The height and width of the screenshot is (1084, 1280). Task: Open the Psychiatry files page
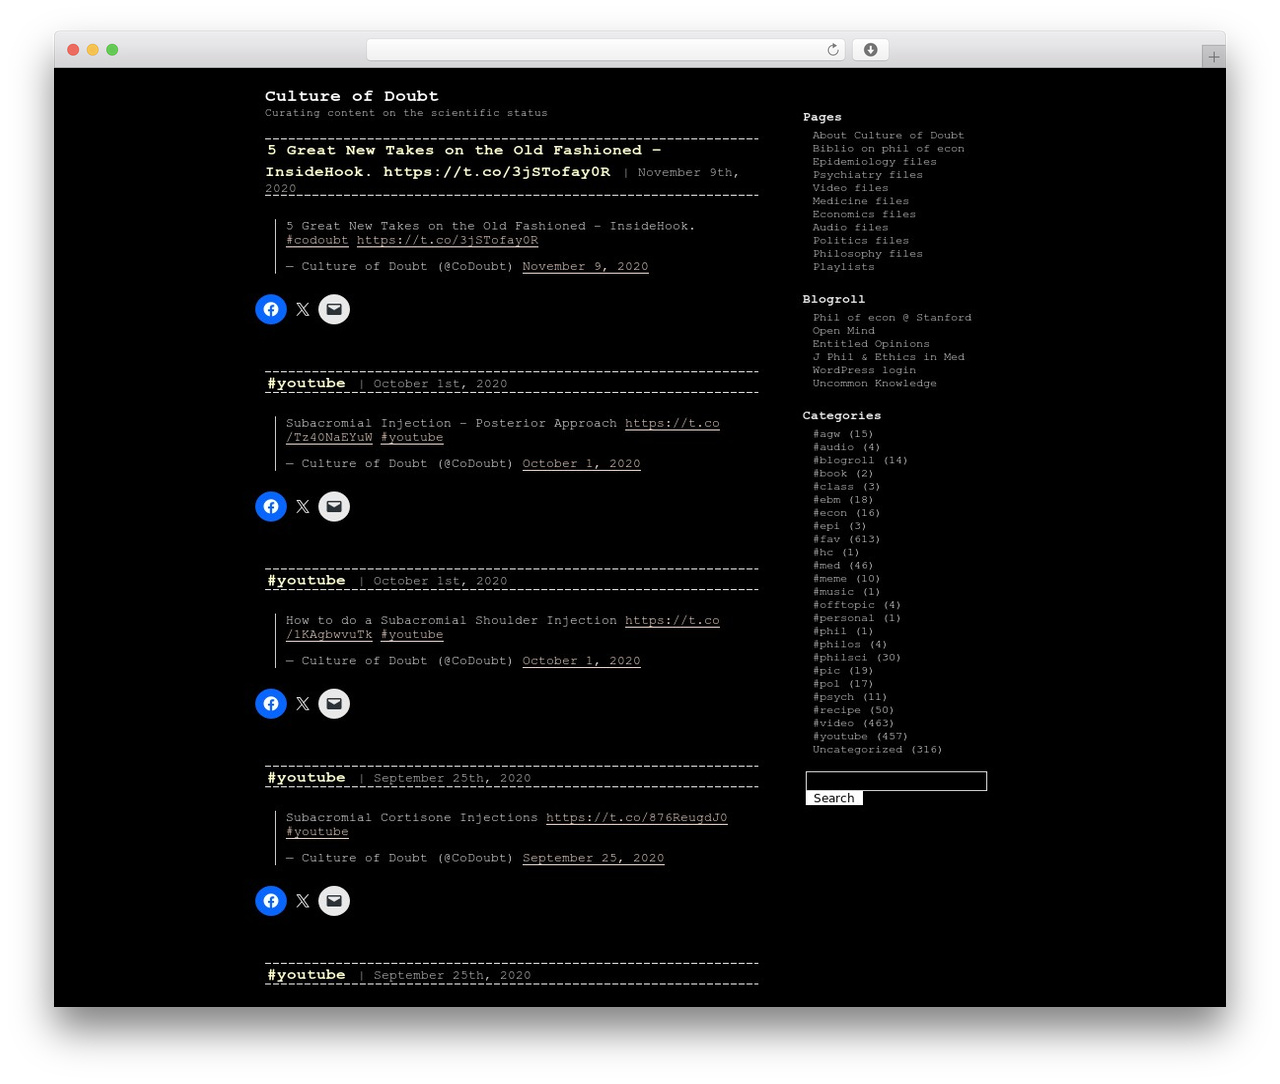coord(867,174)
